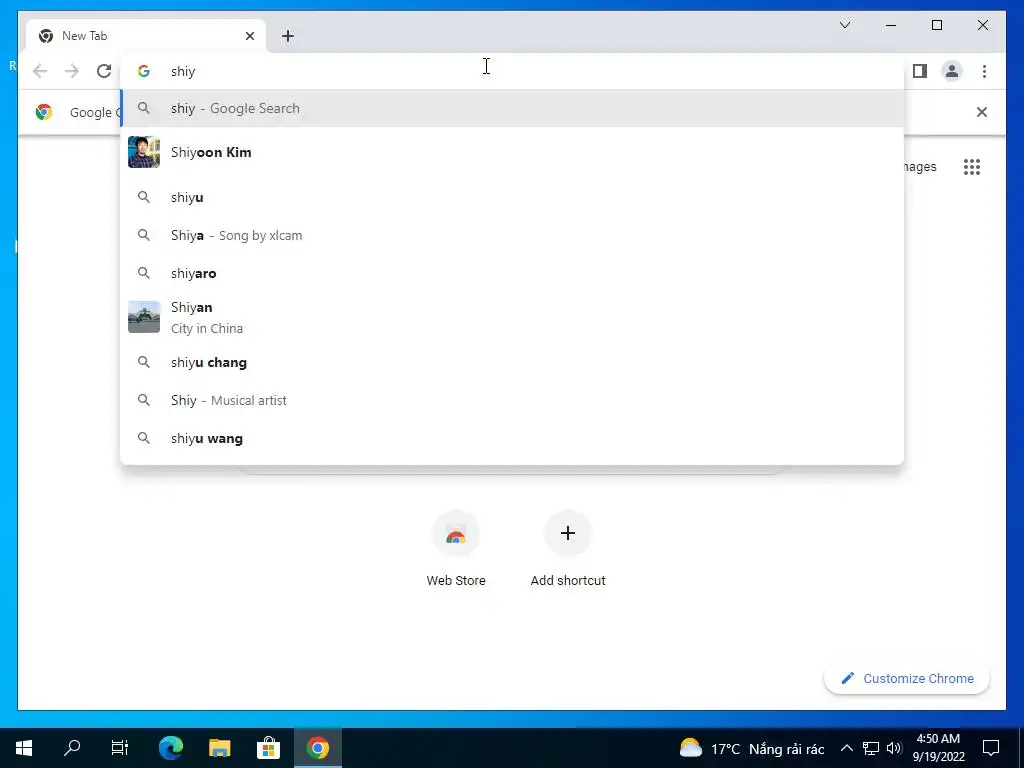Launch Microsoft Edge from taskbar

pyautogui.click(x=171, y=748)
